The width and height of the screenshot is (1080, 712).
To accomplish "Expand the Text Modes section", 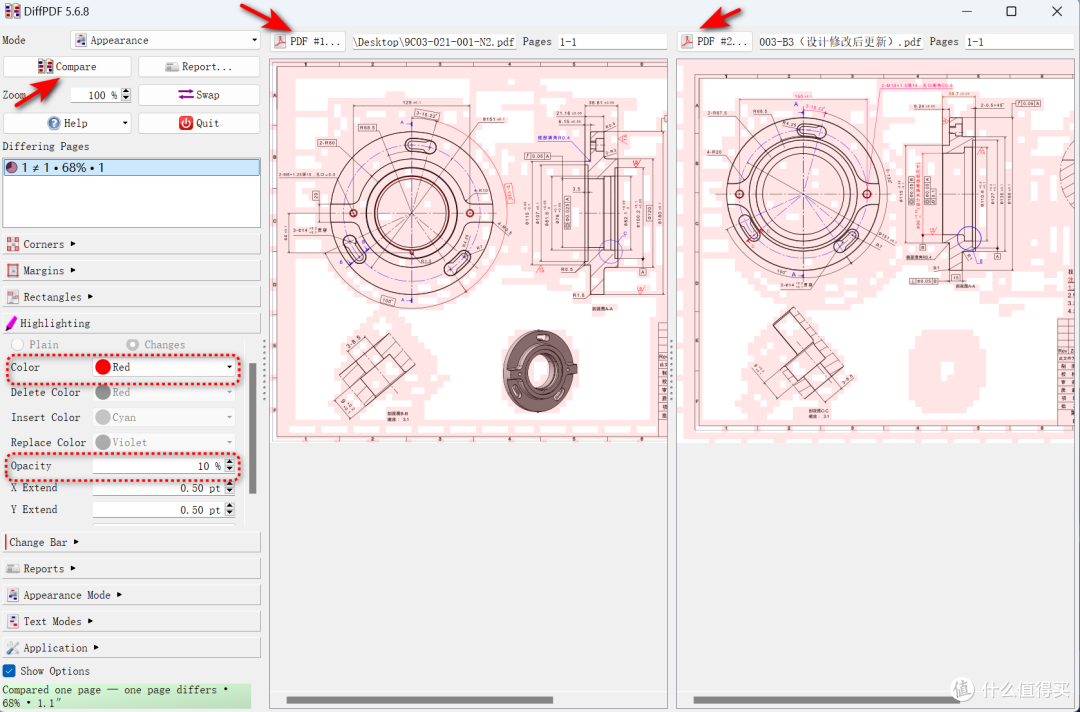I will (x=132, y=621).
